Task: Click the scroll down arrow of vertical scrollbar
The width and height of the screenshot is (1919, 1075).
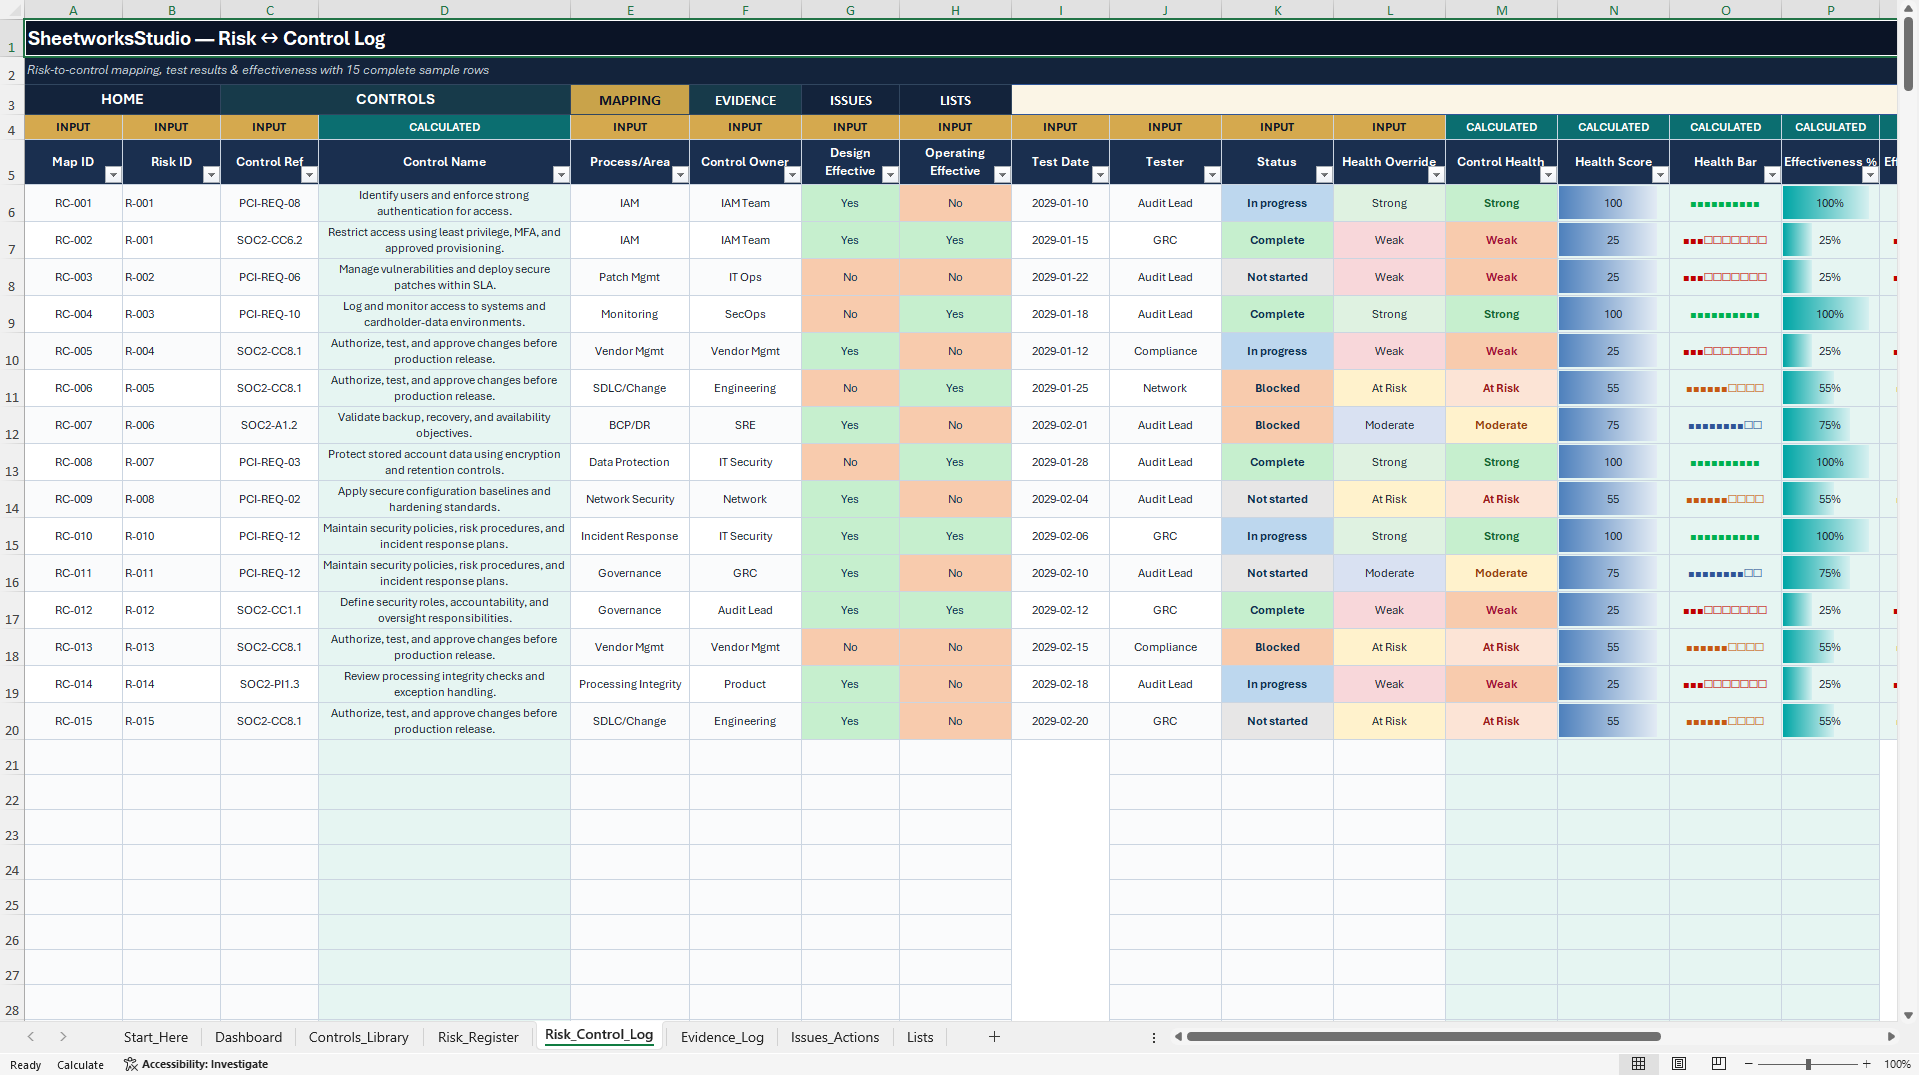Action: click(x=1909, y=1015)
